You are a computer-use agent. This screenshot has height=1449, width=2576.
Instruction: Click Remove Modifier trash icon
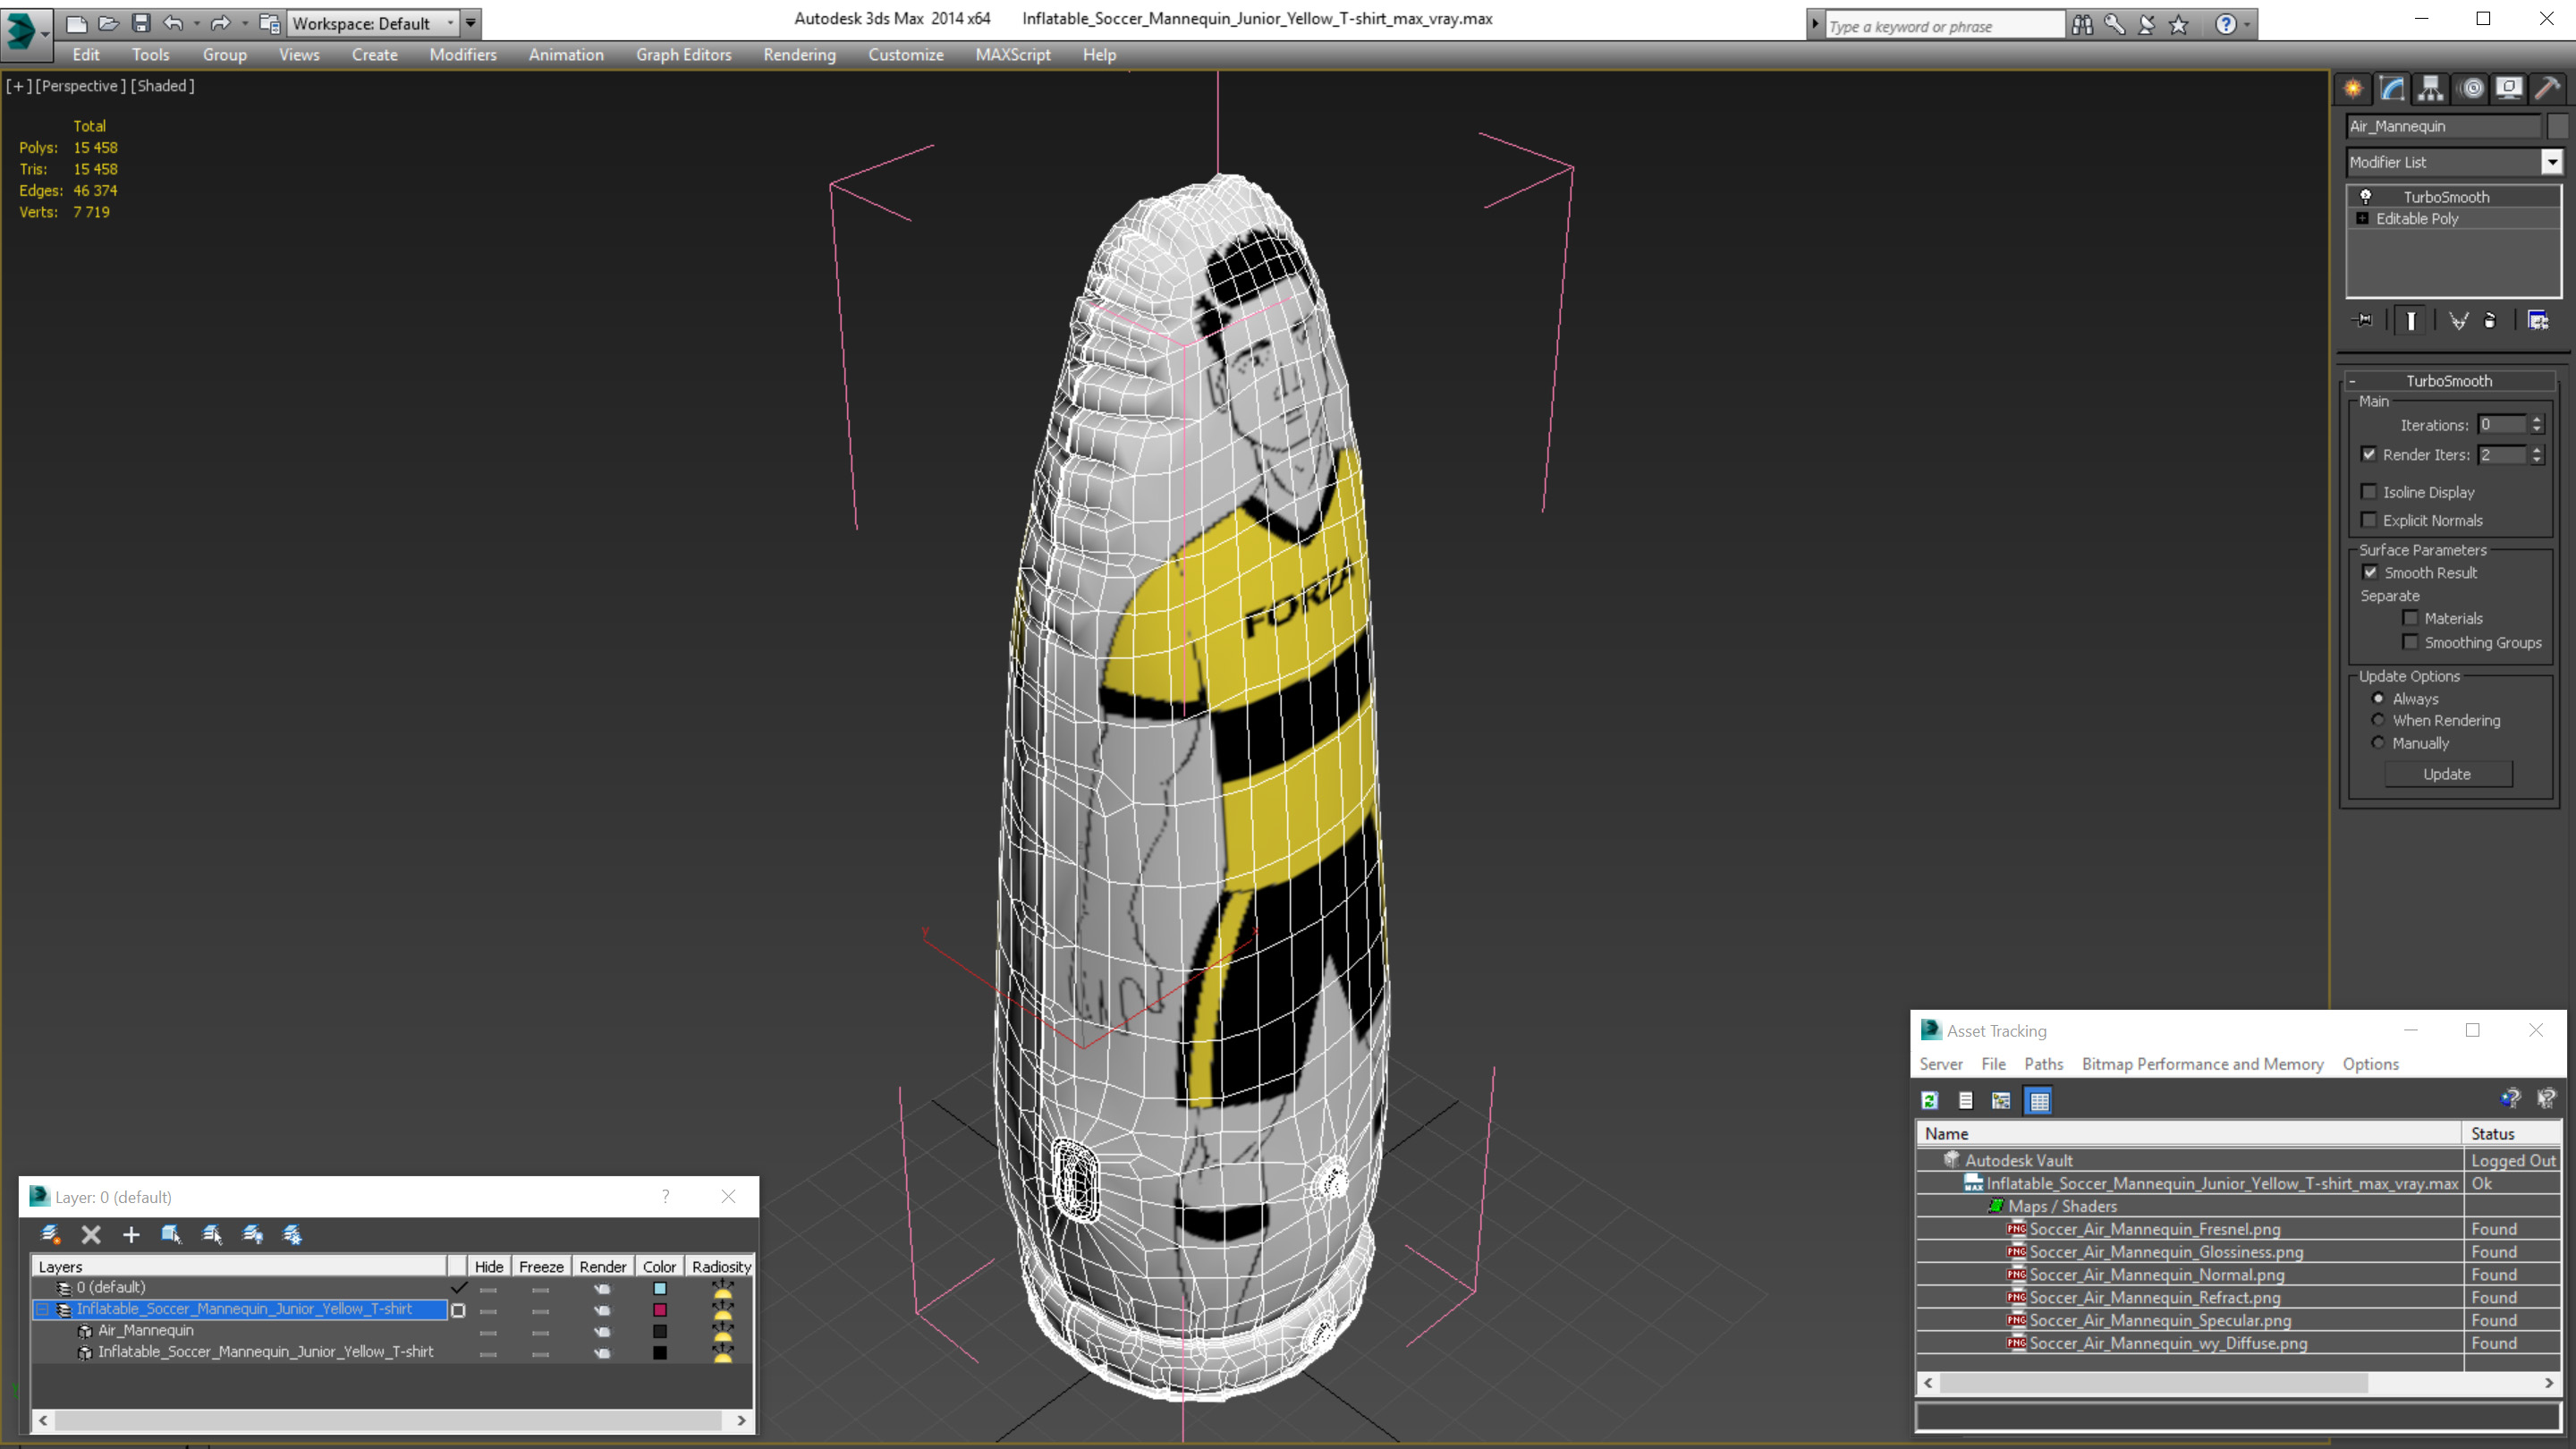point(2490,320)
